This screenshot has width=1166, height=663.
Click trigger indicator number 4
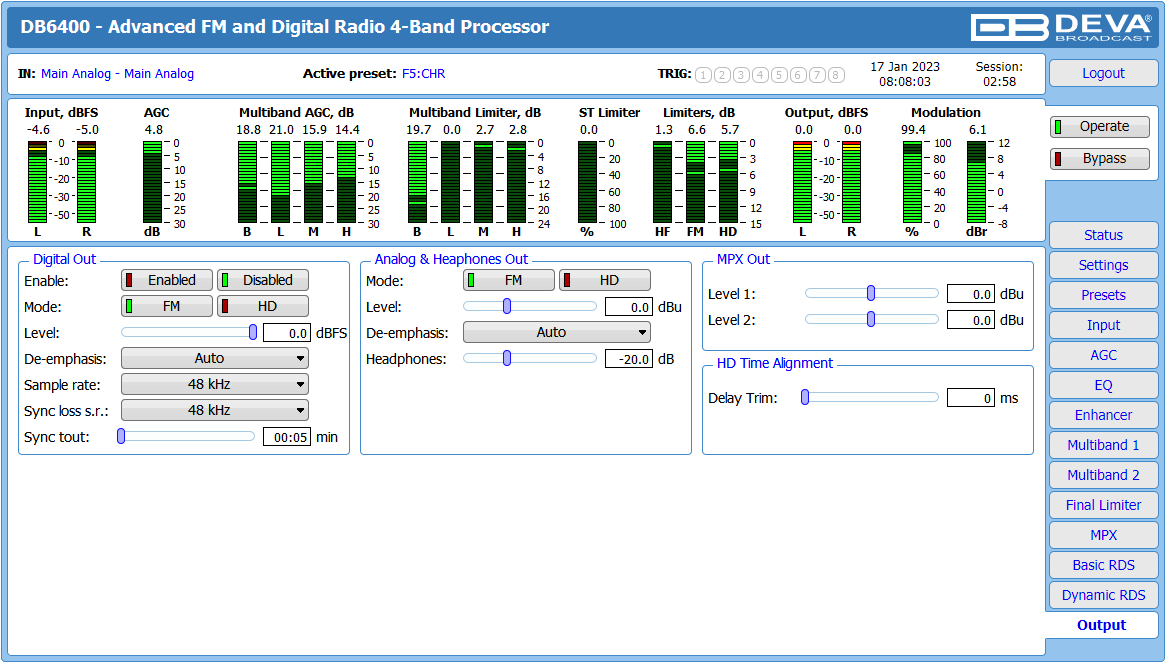click(760, 74)
